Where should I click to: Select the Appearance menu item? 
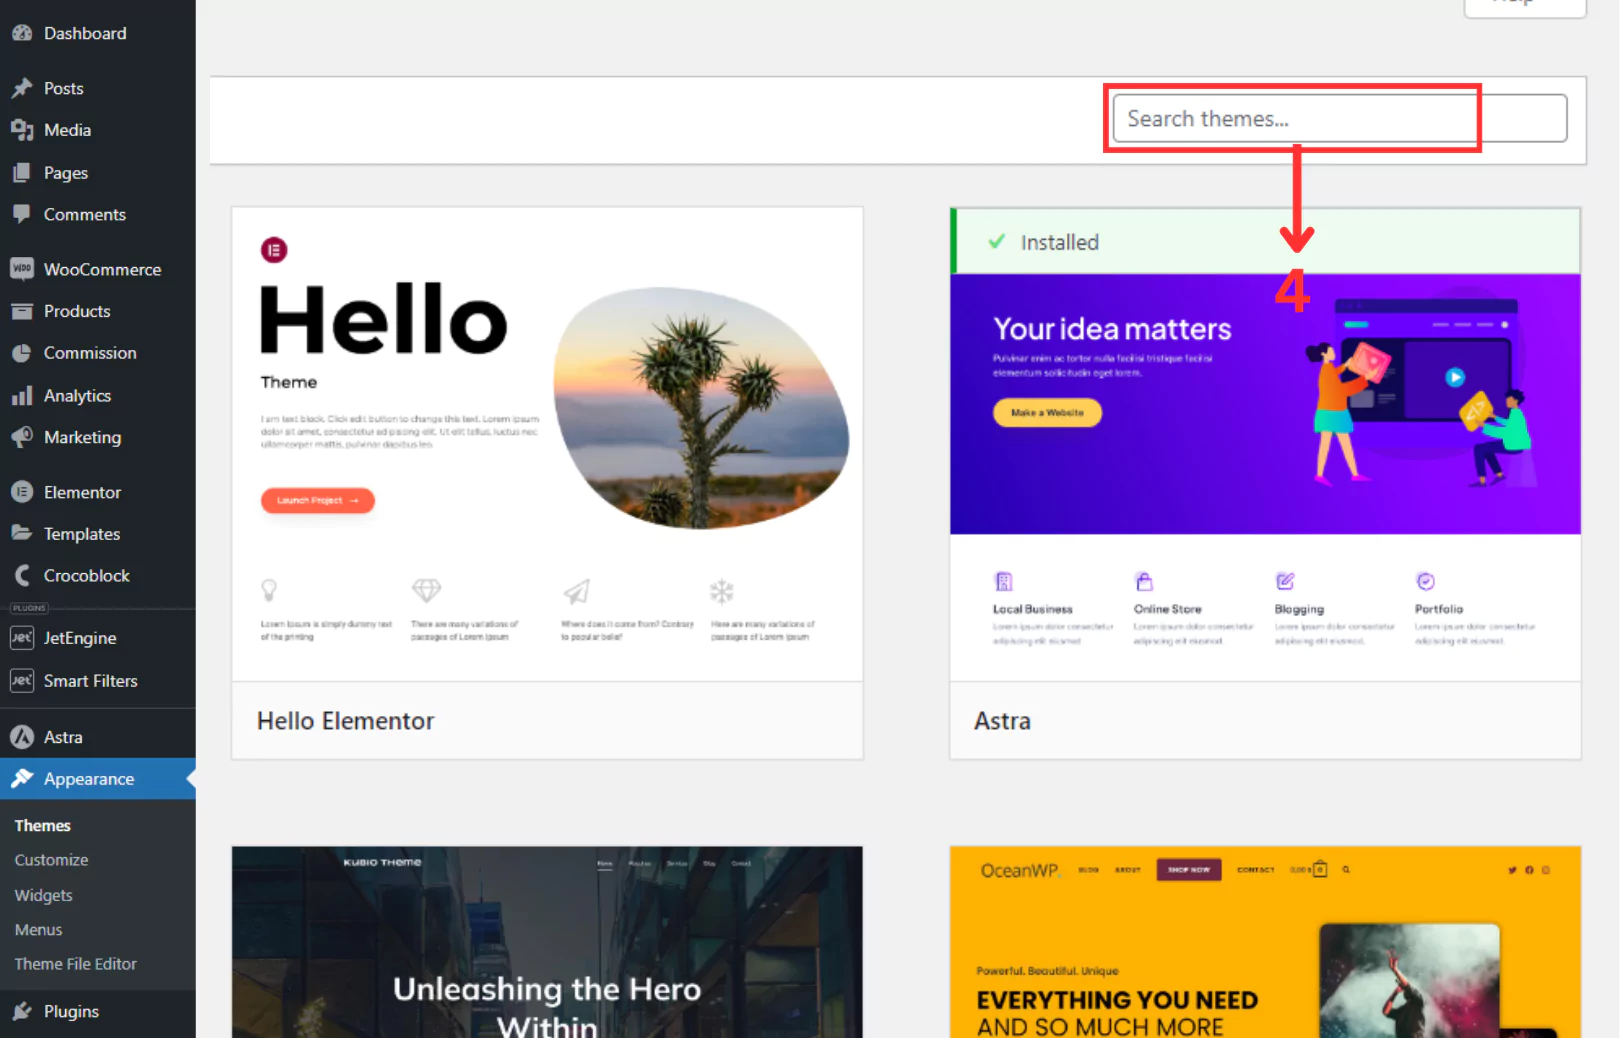coord(98,779)
